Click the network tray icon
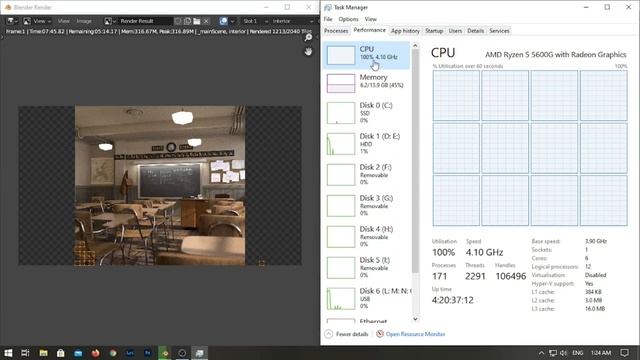 (x=553, y=353)
